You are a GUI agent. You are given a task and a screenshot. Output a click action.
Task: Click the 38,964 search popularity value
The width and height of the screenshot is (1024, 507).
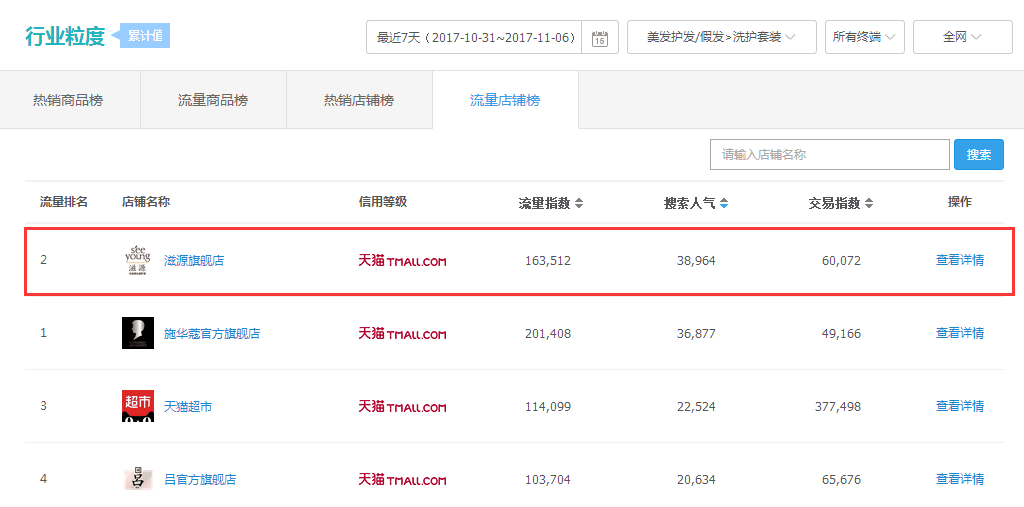[696, 261]
